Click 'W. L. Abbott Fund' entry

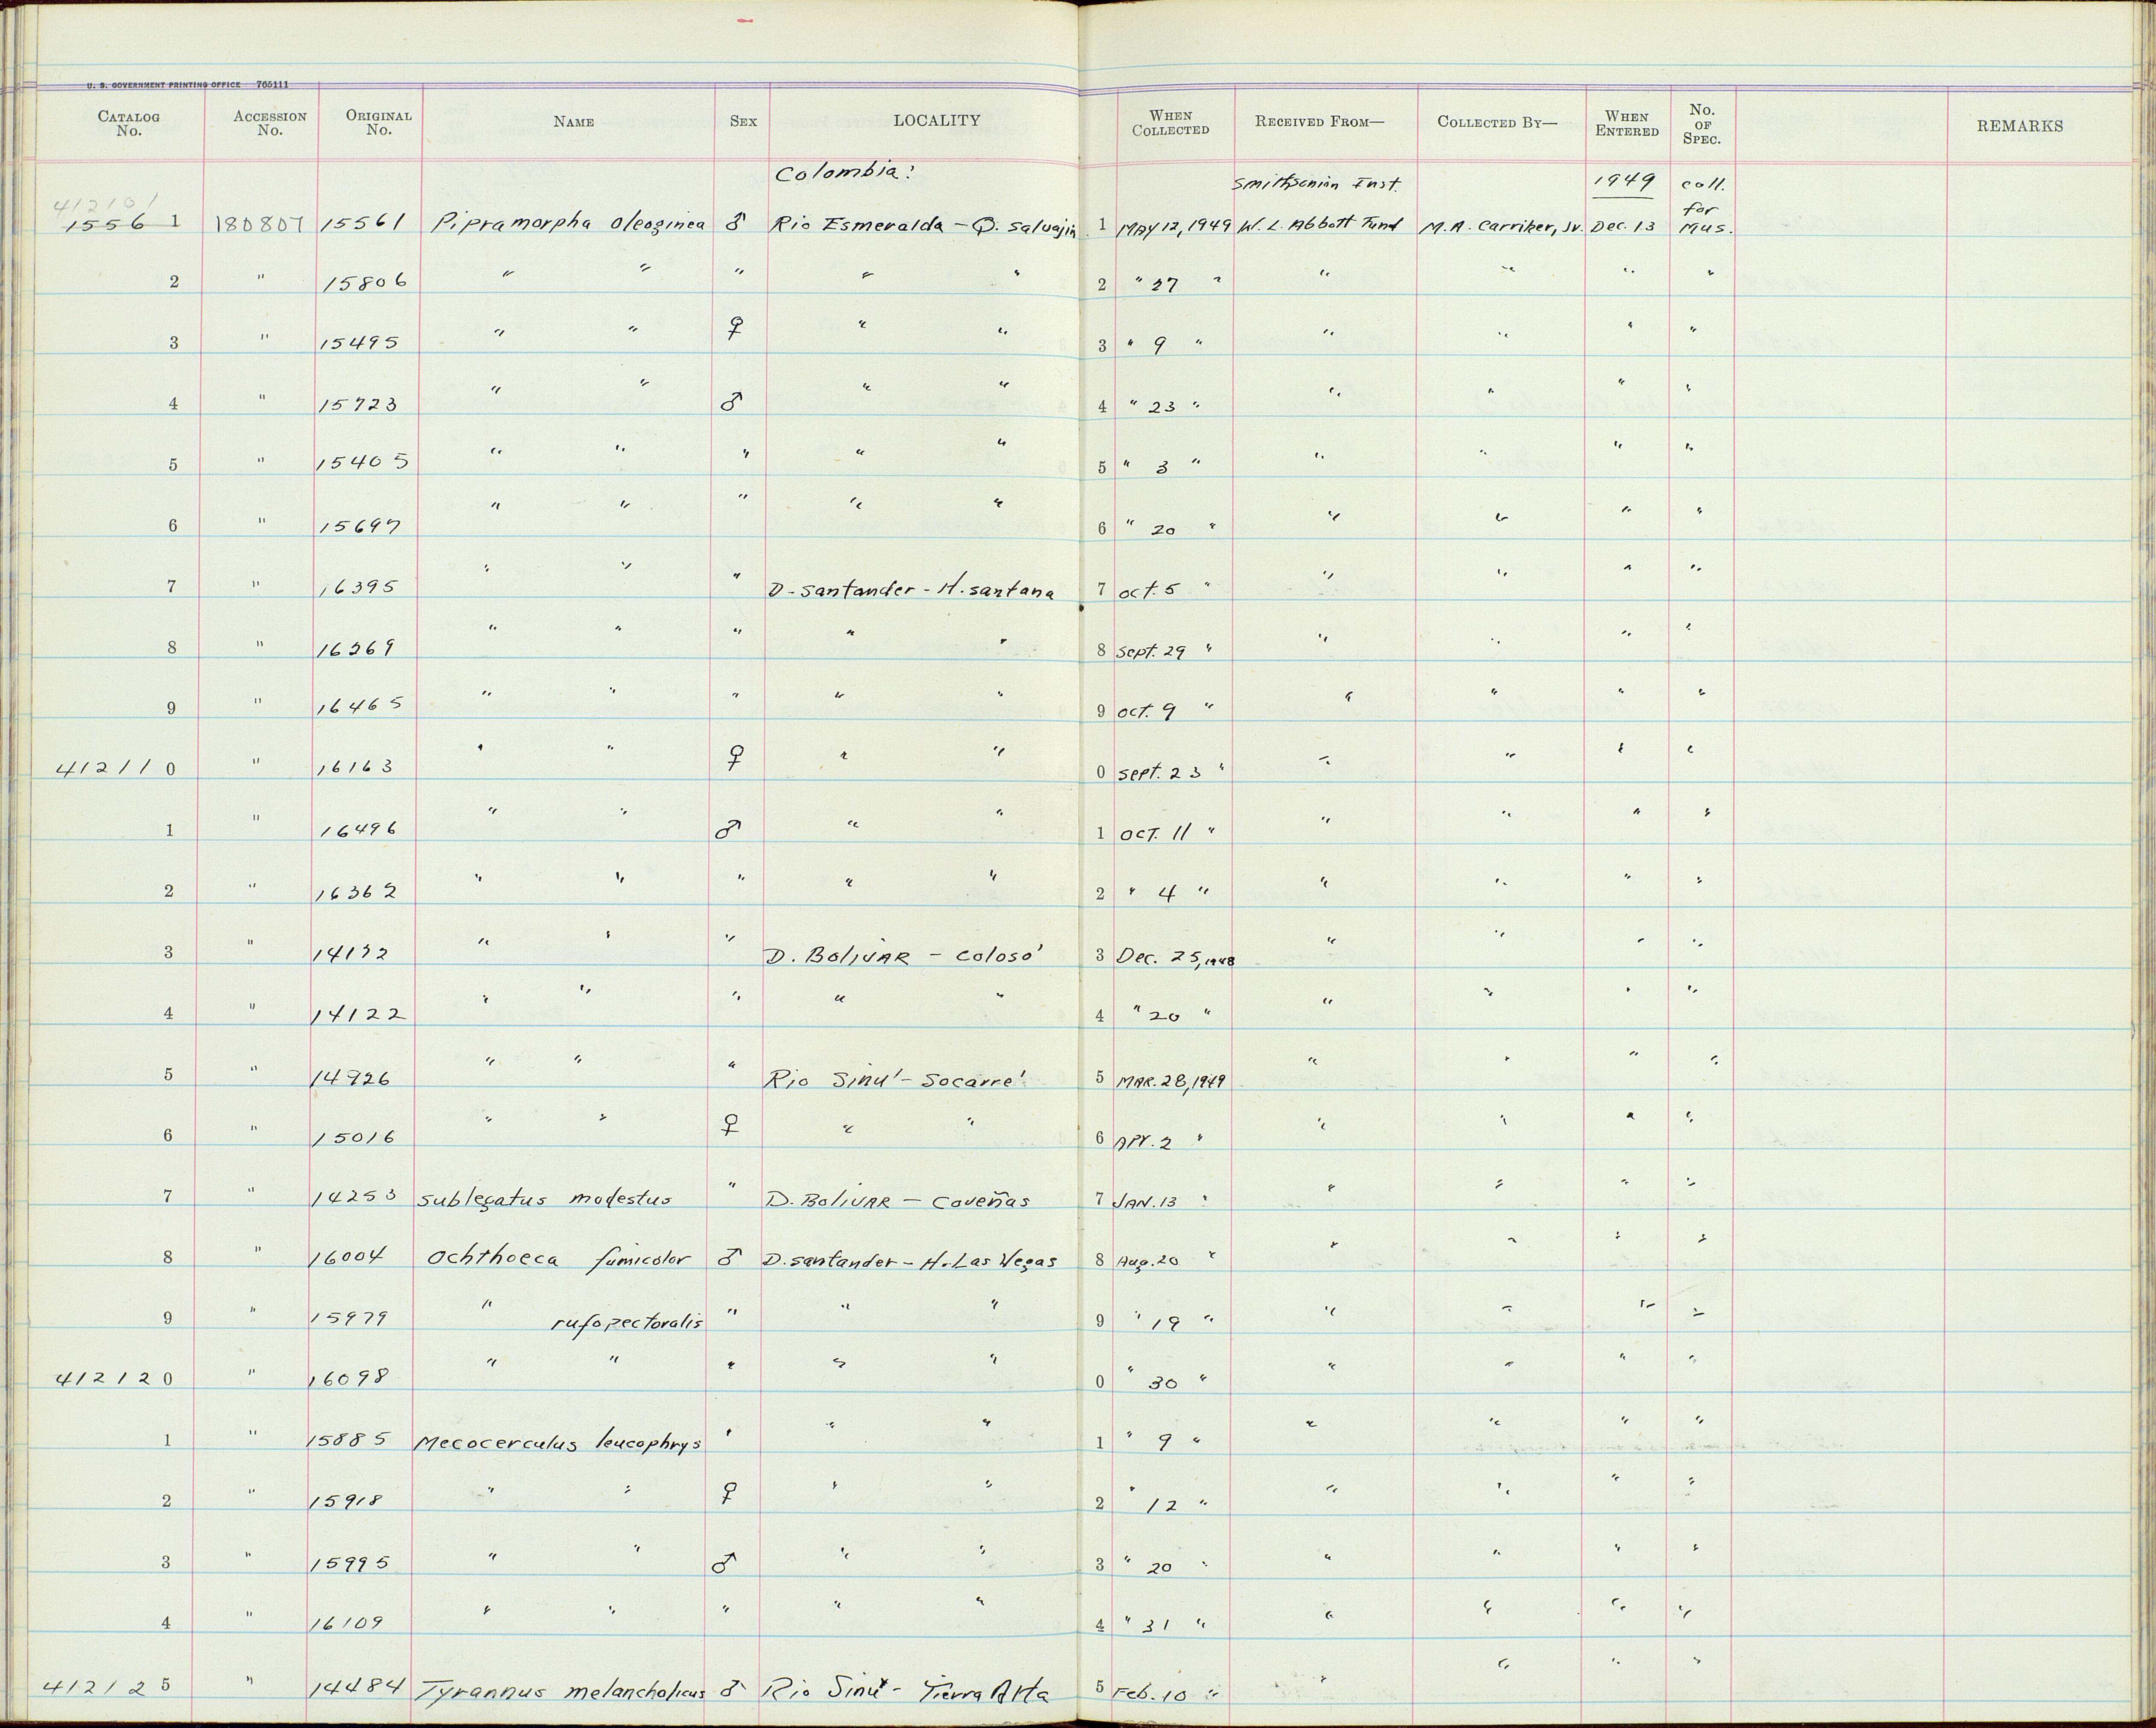pyautogui.click(x=1317, y=225)
